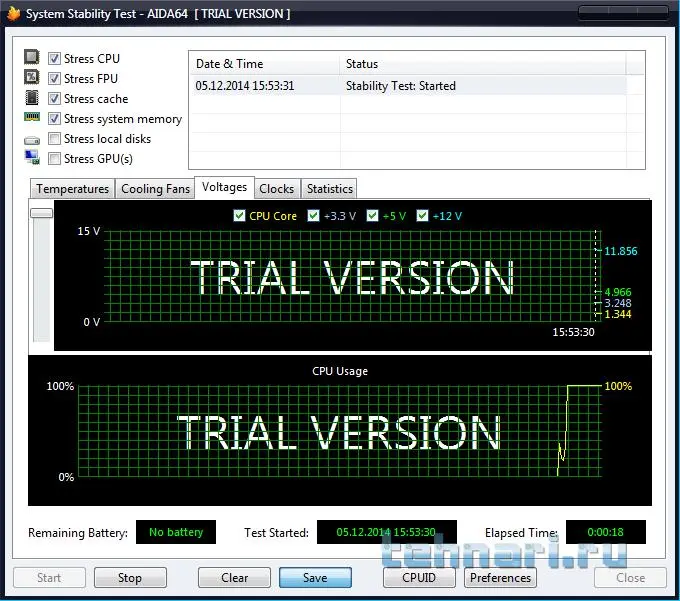Open the Statistics tab
The image size is (680, 601).
330,189
